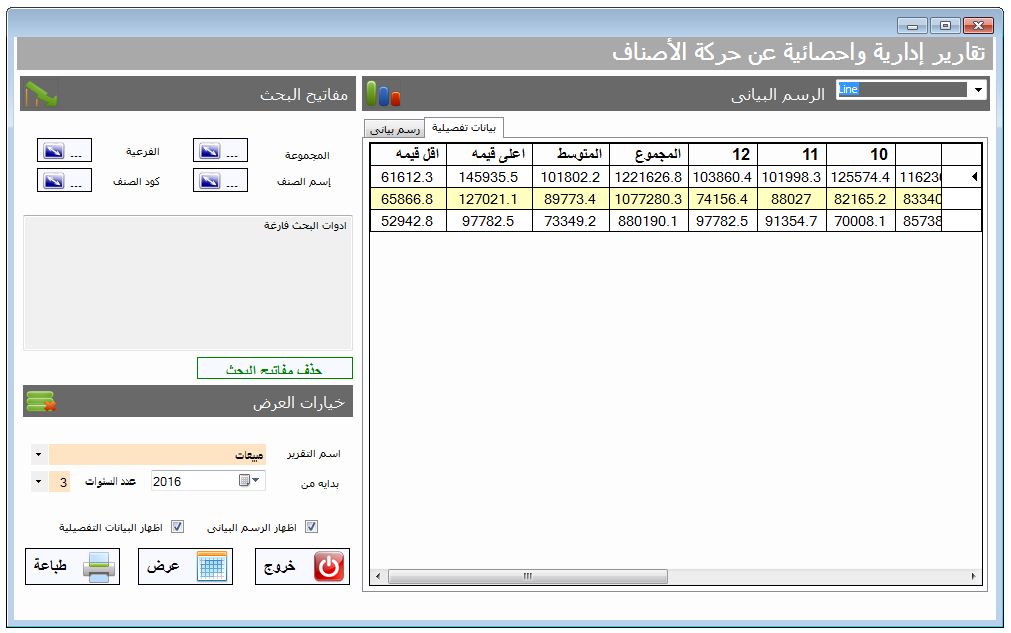
Task: Select the بيانات تفصيلية tab
Action: (463, 127)
